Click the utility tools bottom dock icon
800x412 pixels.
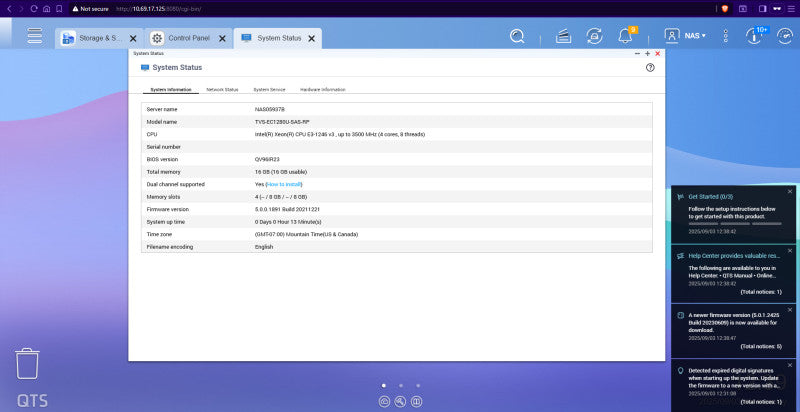(401, 402)
